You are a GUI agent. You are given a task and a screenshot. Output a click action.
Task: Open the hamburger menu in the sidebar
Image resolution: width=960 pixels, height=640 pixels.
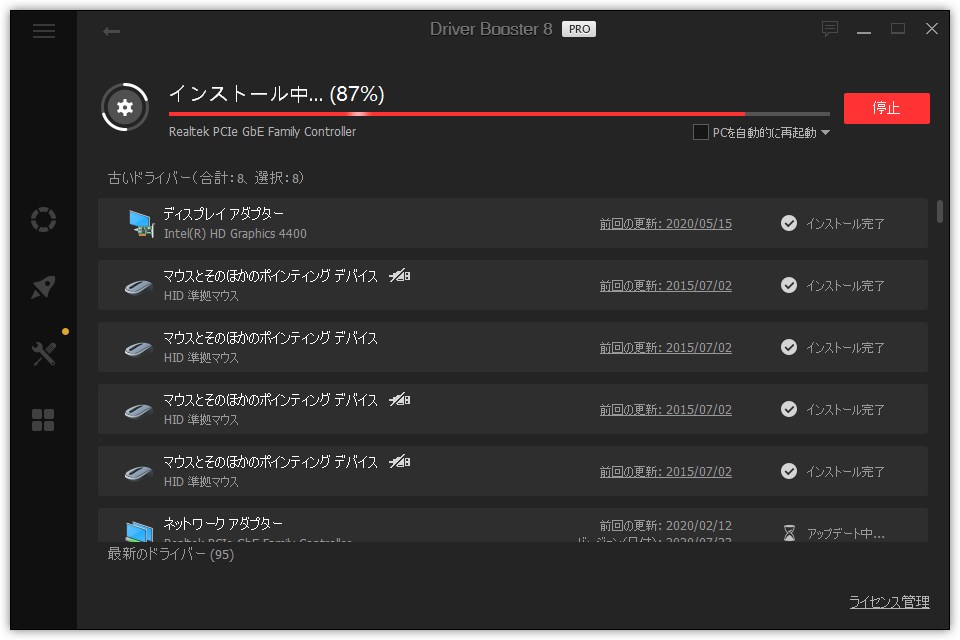[43, 31]
